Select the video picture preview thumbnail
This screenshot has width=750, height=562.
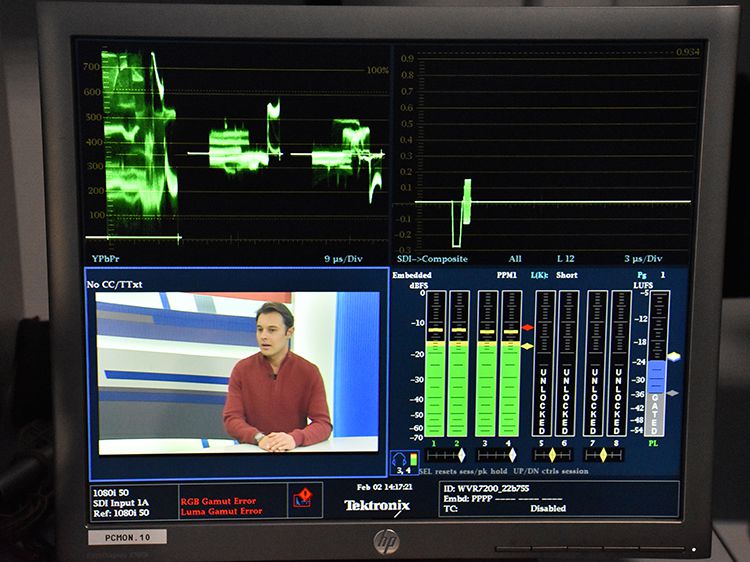coord(233,370)
